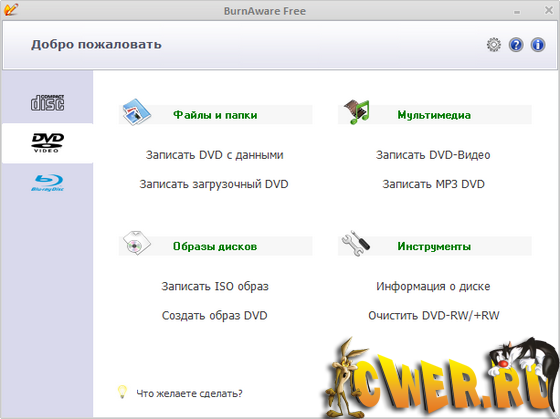The height and width of the screenshot is (419, 560).
Task: Choose Записать ISO образ
Action: 215,286
